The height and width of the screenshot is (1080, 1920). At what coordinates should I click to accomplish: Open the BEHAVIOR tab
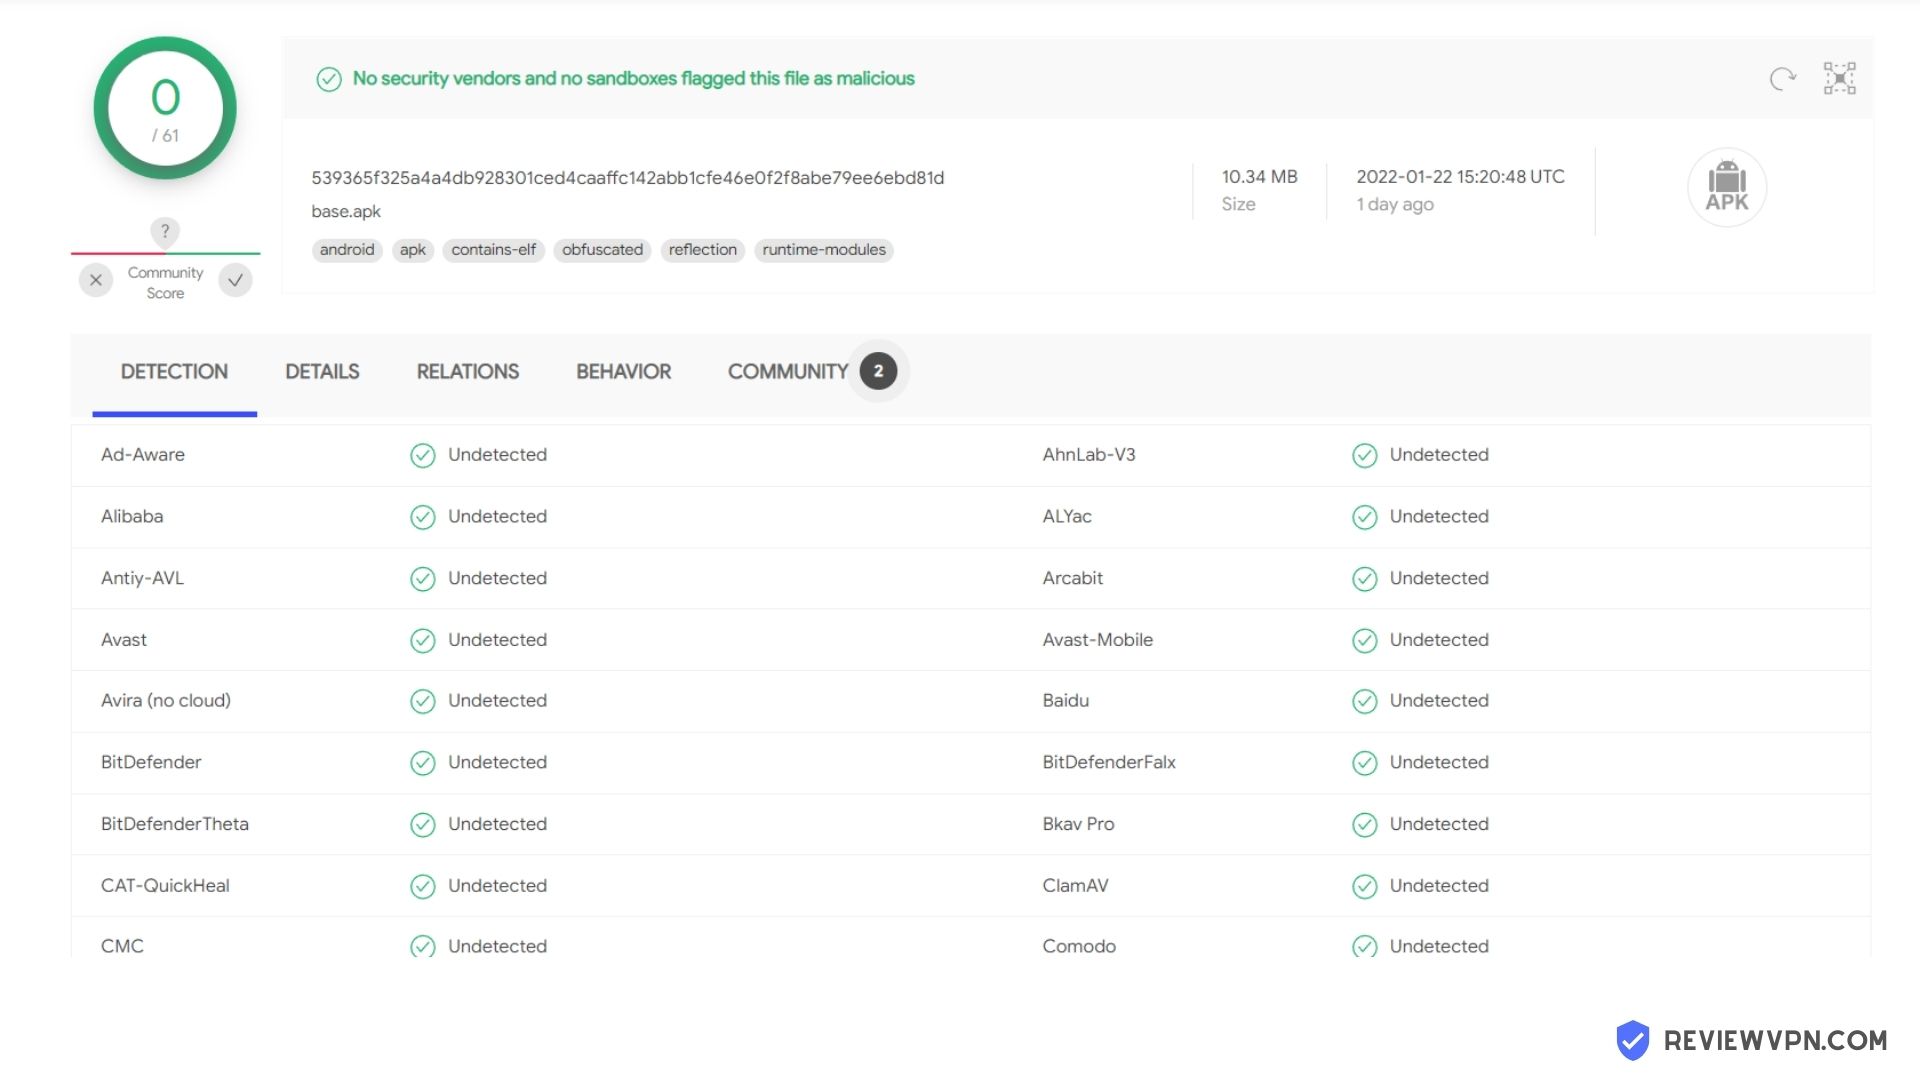coord(623,371)
